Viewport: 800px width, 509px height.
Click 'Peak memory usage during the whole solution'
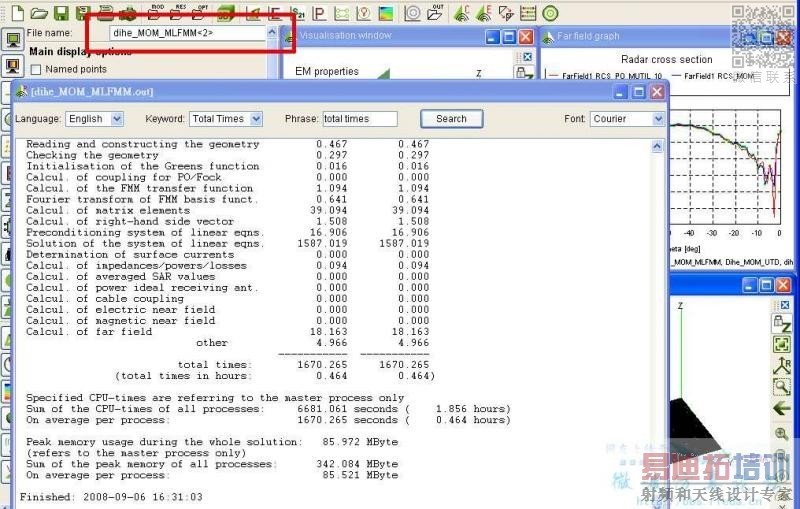164,442
